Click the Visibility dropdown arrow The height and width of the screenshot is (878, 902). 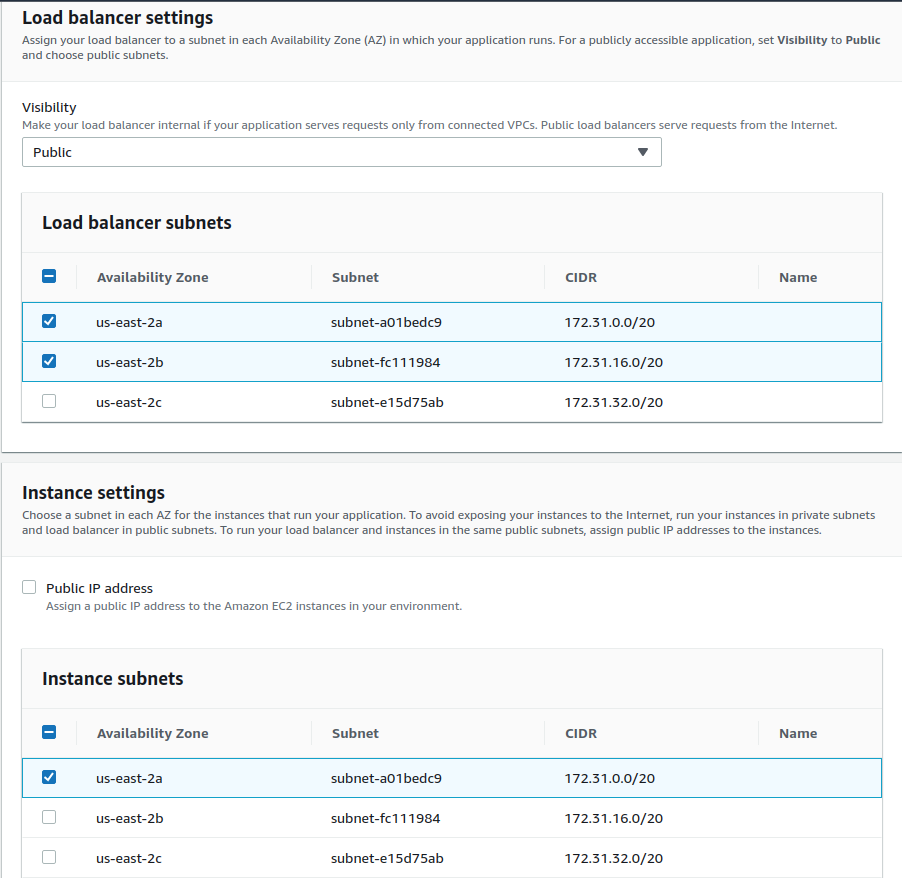pyautogui.click(x=643, y=152)
